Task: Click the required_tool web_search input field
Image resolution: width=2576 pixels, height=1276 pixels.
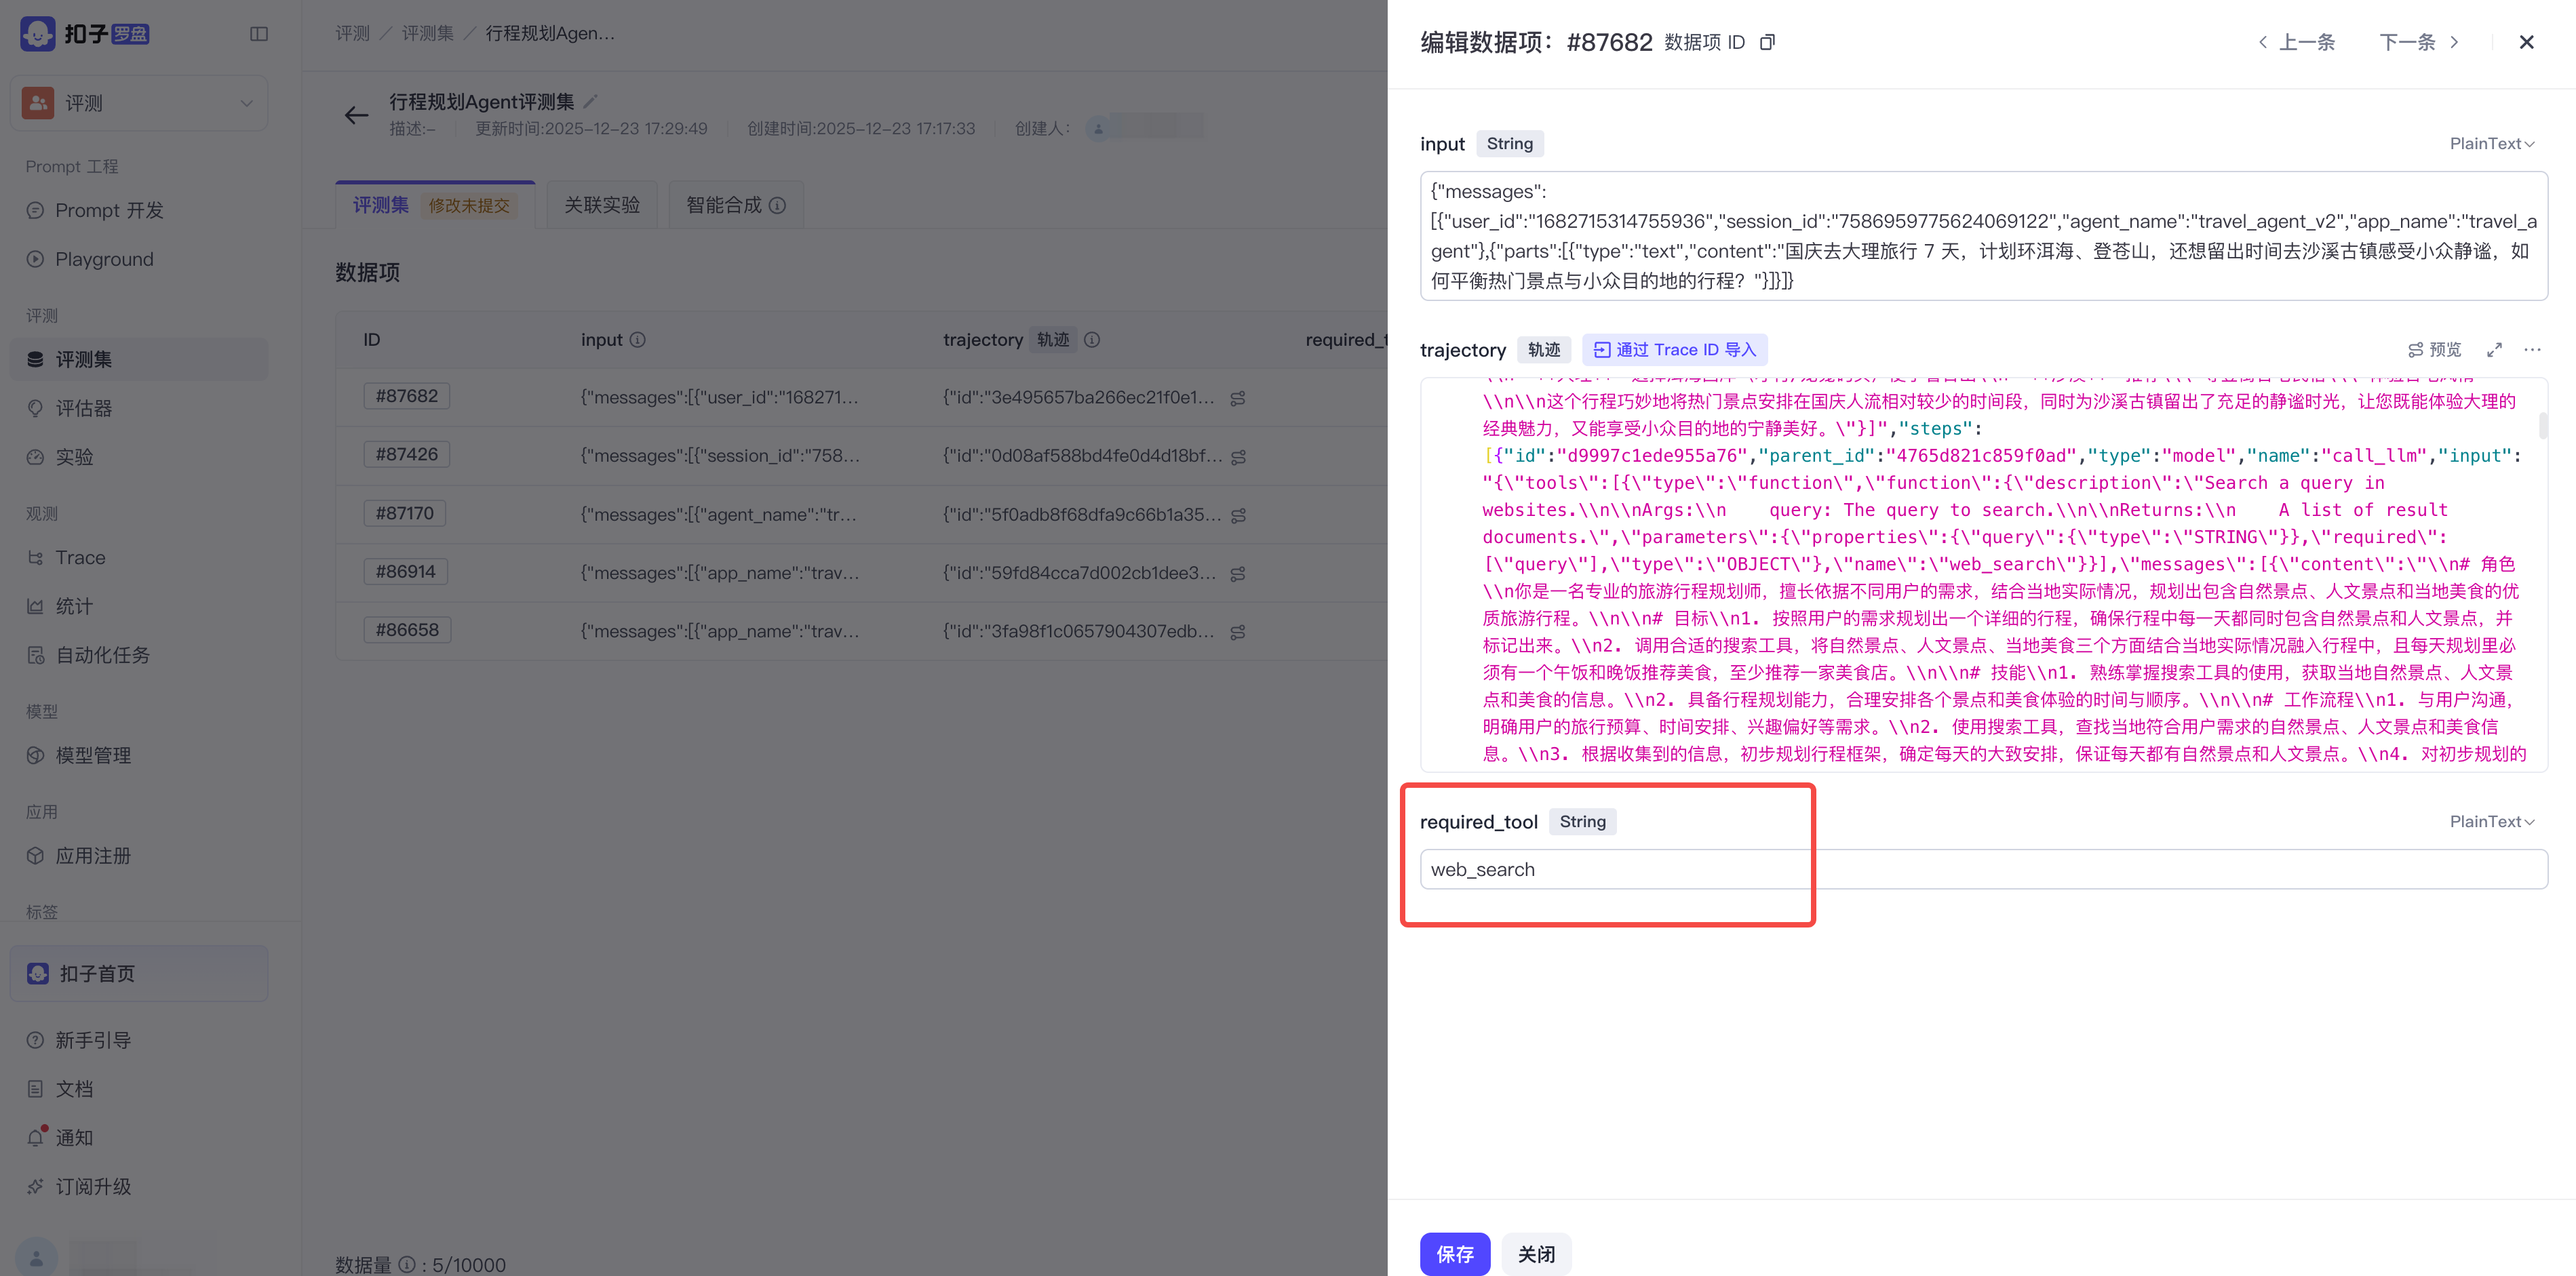Action: (x=1984, y=869)
